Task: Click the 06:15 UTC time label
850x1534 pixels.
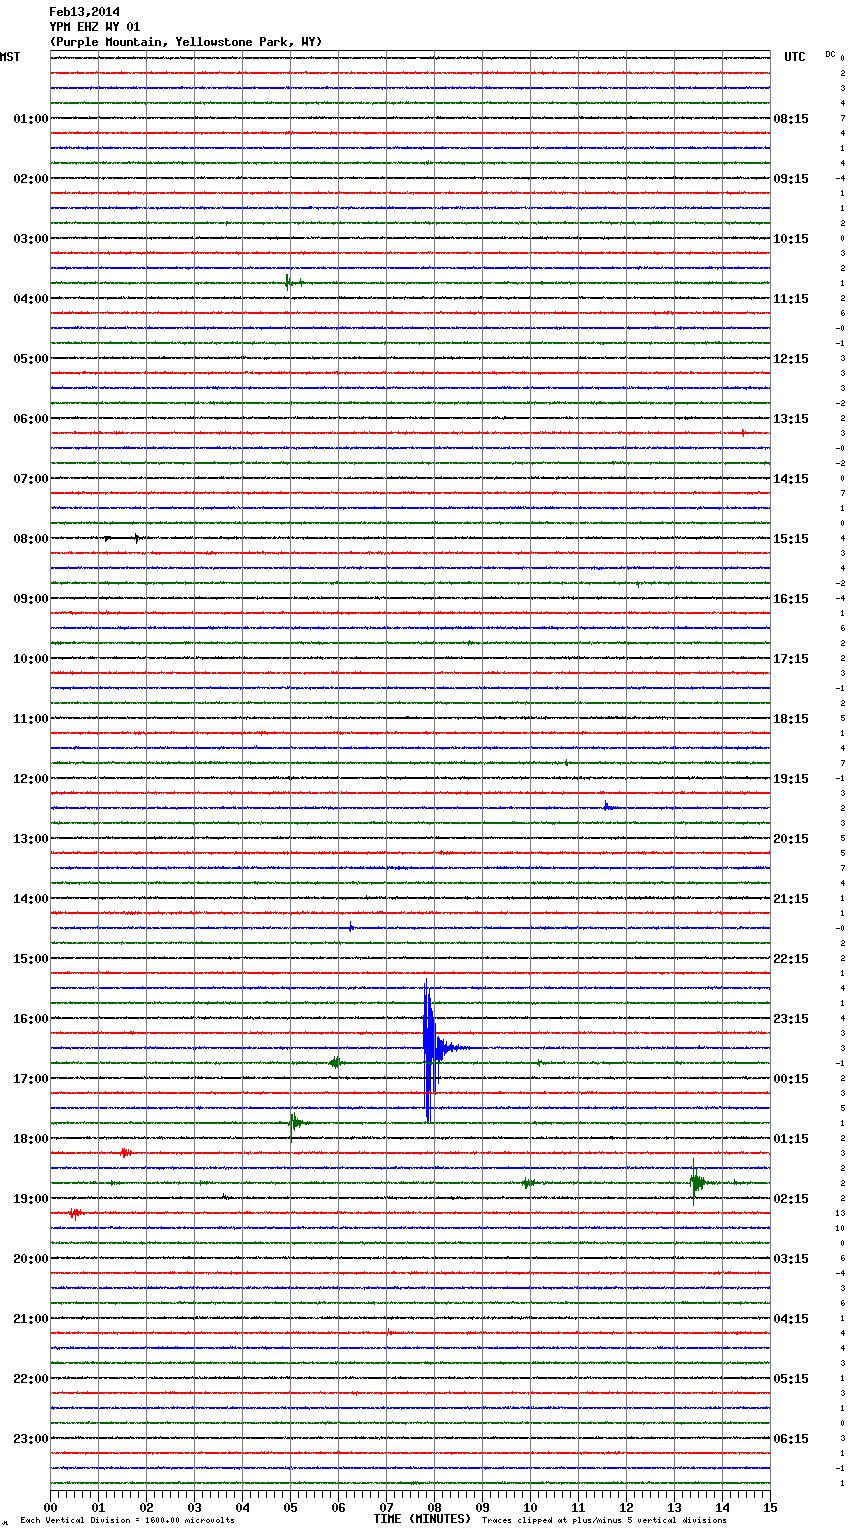Action: pos(791,1439)
